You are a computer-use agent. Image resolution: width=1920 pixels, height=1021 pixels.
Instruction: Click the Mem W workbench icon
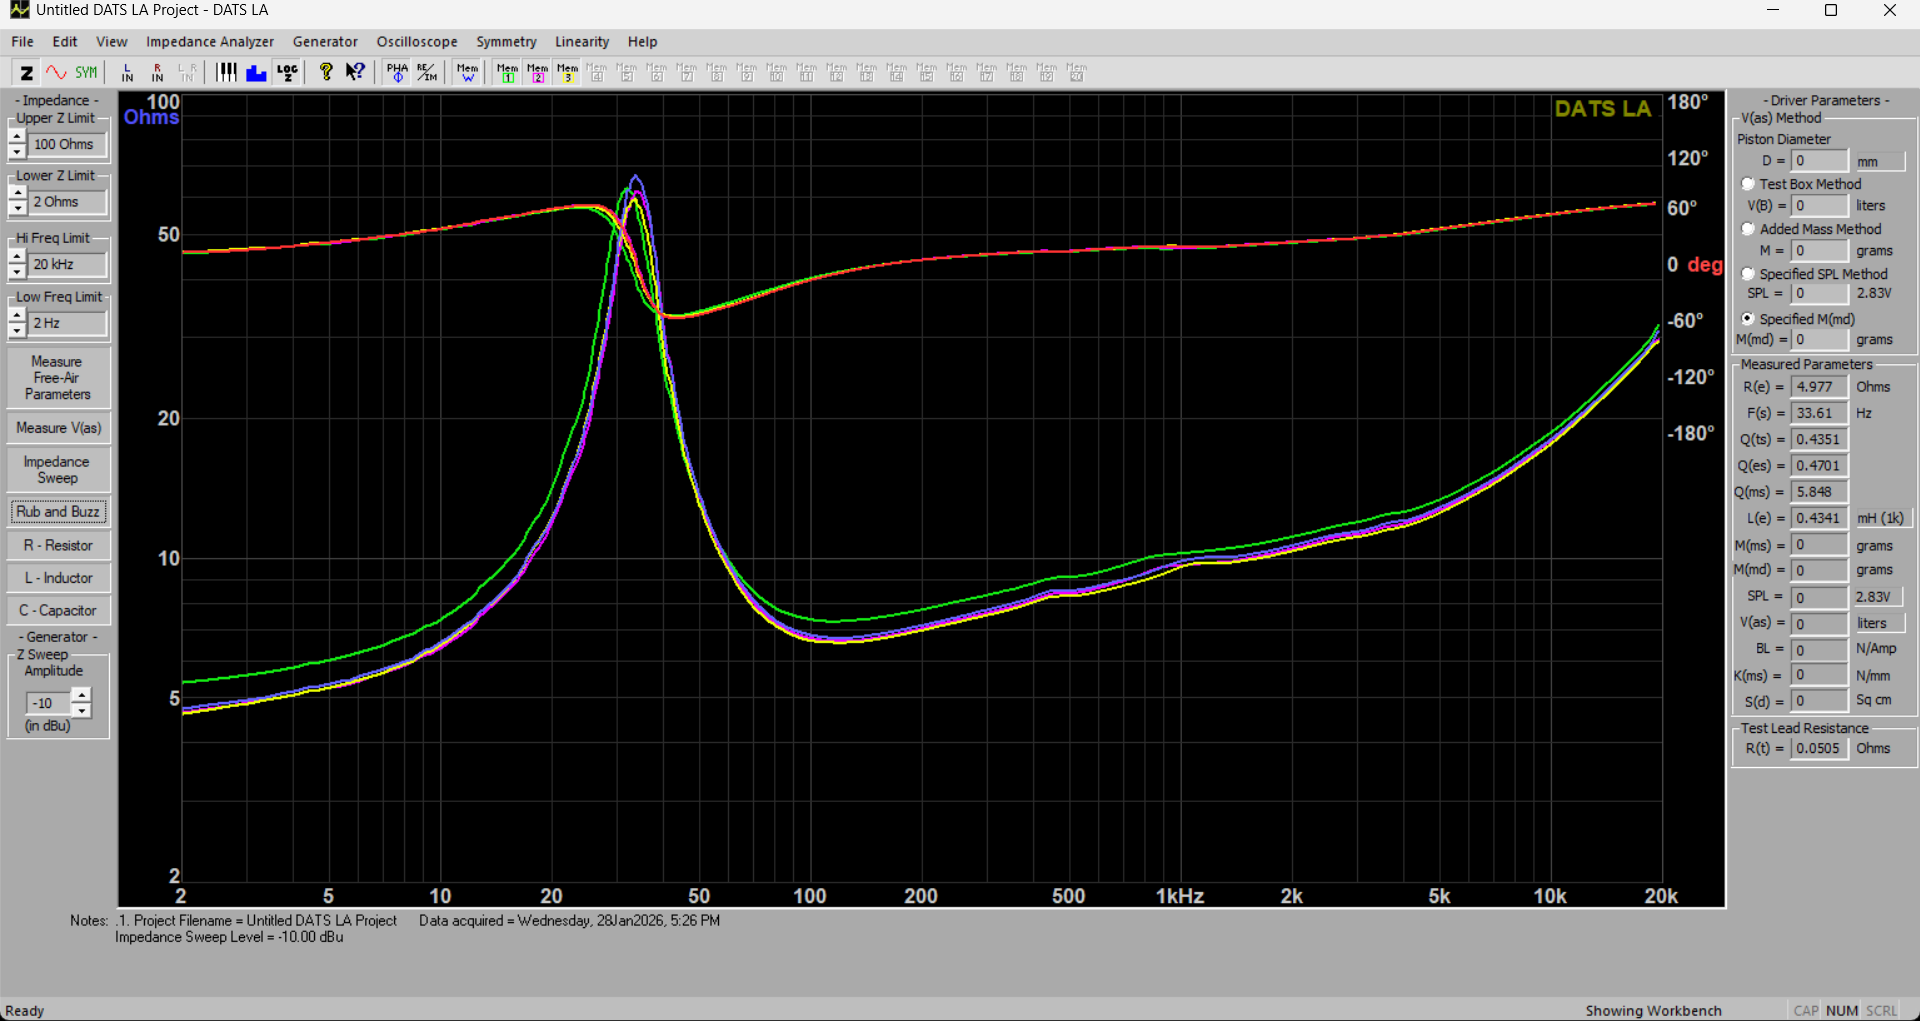point(467,72)
